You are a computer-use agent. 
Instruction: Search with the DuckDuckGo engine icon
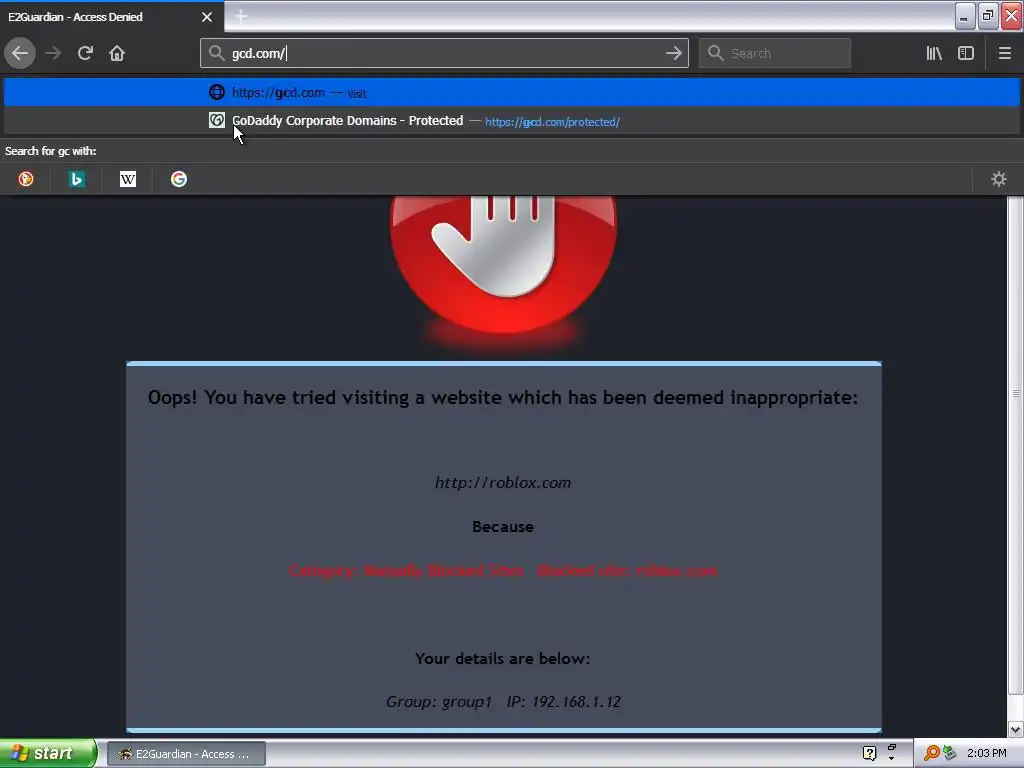tap(25, 179)
